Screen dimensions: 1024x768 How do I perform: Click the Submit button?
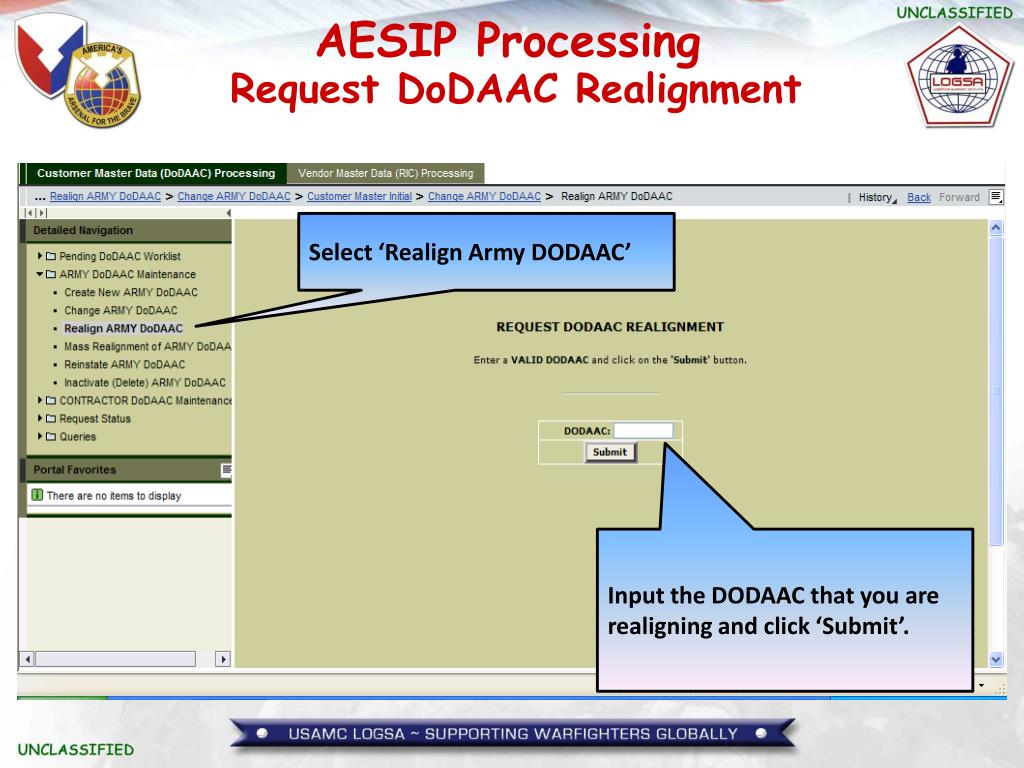[x=610, y=452]
